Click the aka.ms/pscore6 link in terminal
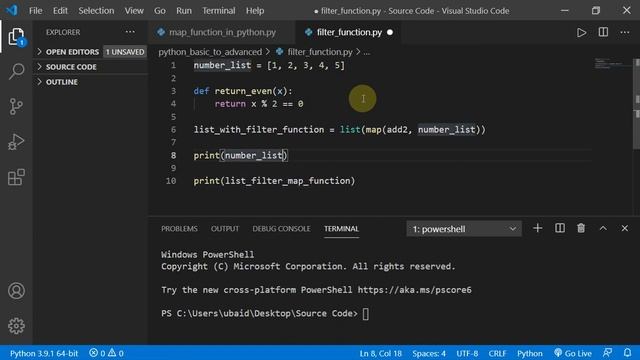The width and height of the screenshot is (640, 360). click(x=414, y=290)
